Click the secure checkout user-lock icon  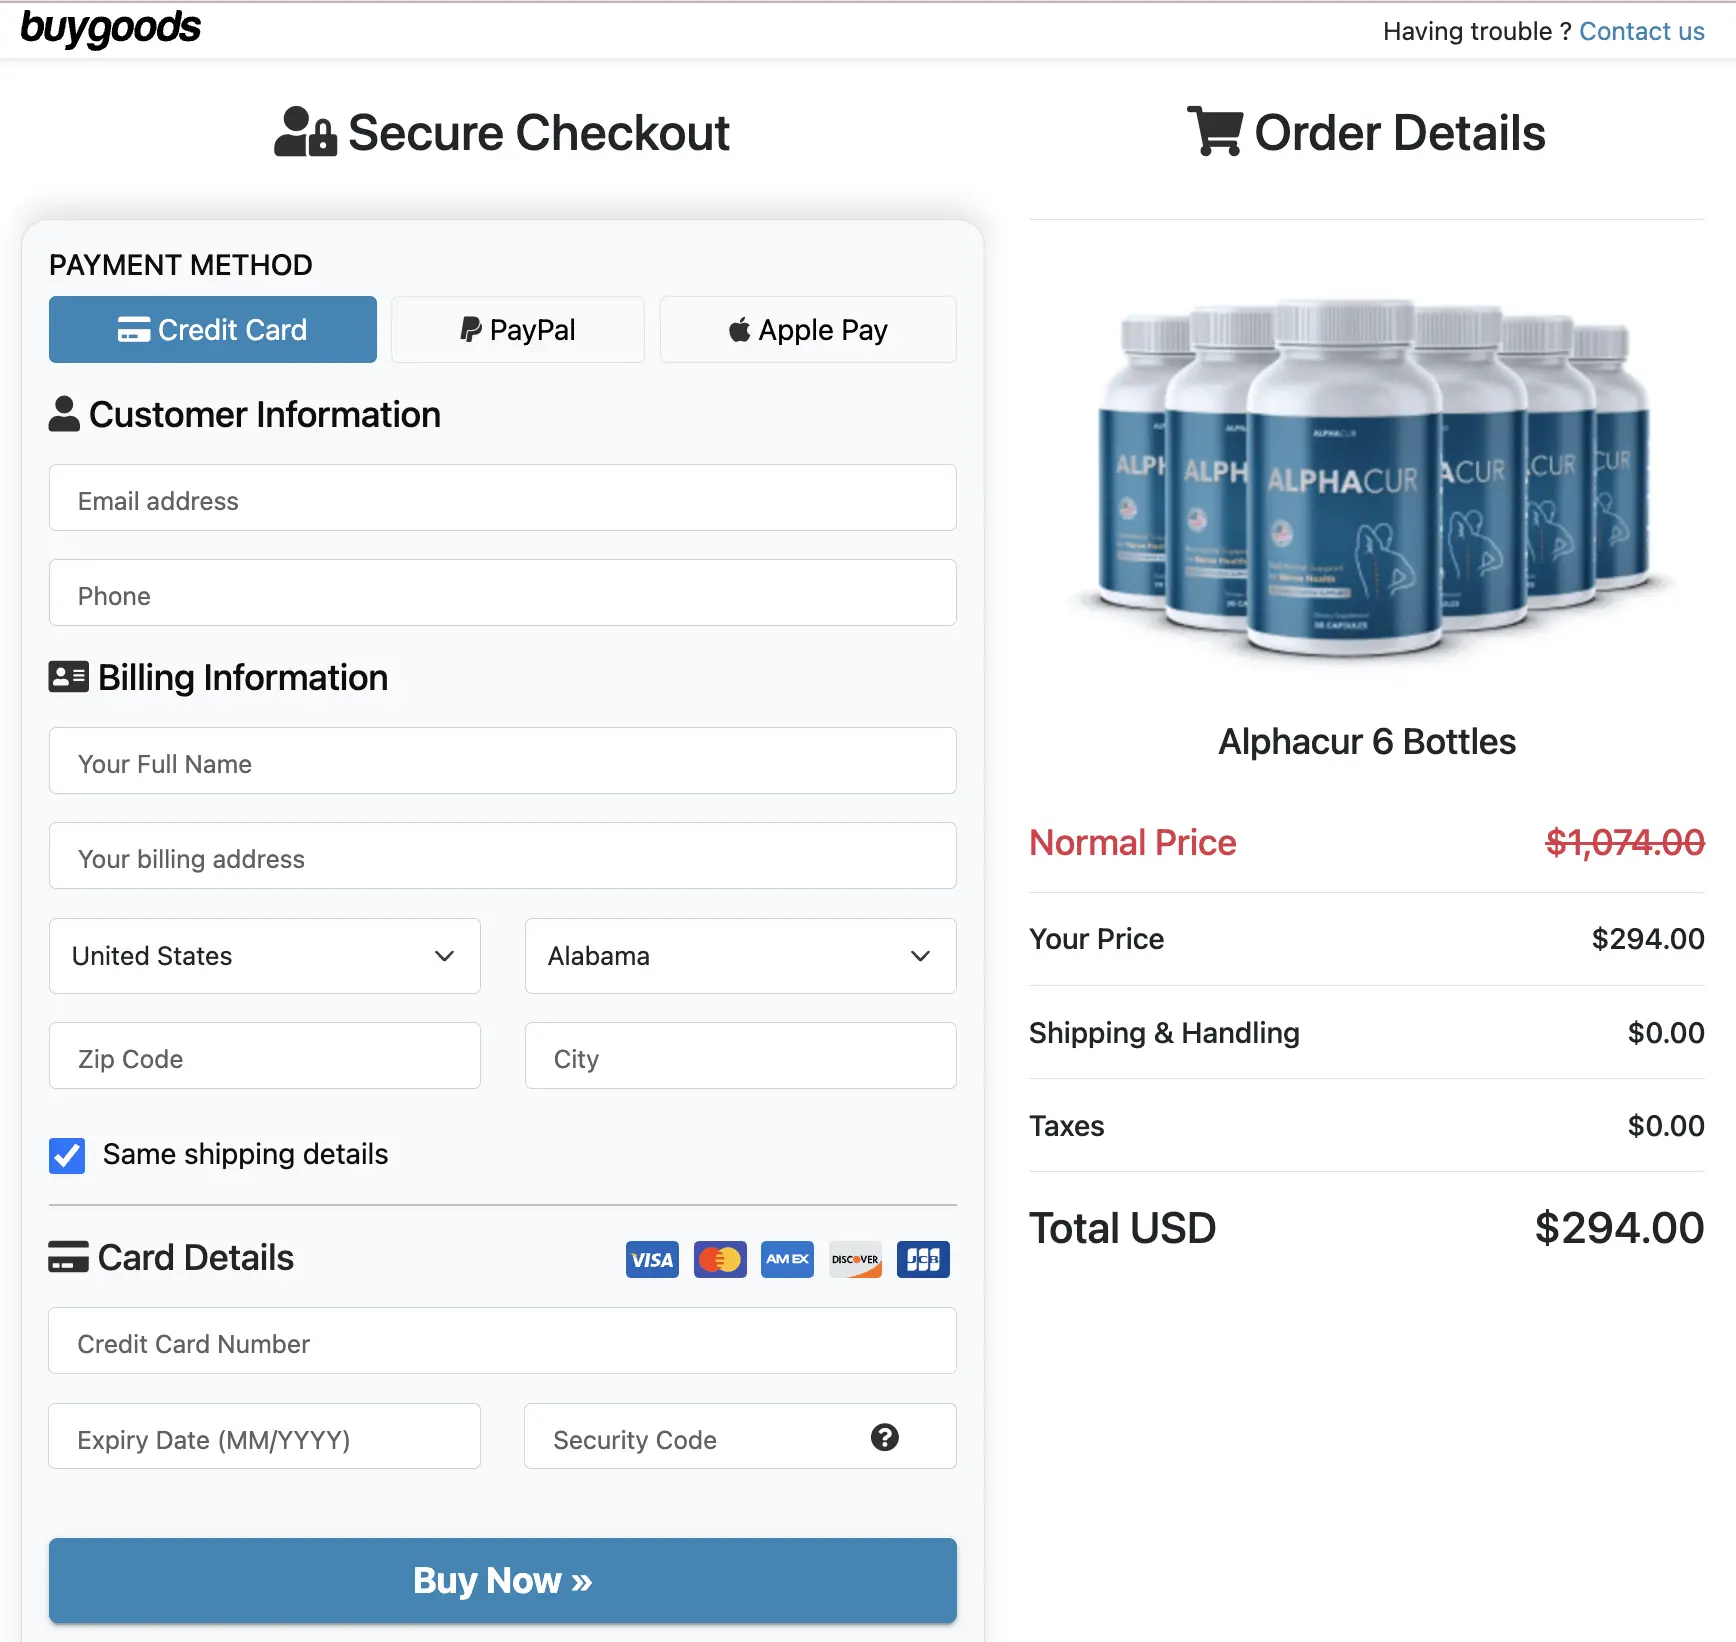tap(305, 132)
